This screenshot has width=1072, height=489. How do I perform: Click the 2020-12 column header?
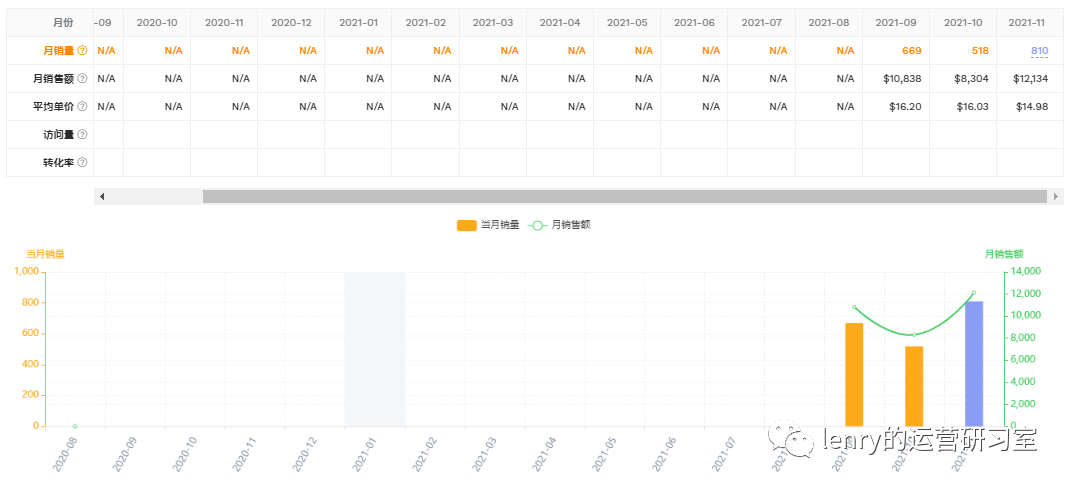click(x=291, y=23)
